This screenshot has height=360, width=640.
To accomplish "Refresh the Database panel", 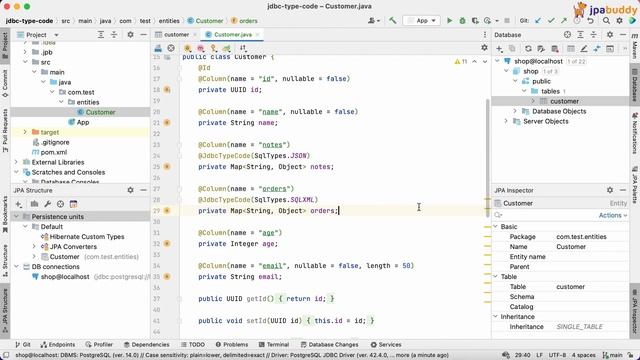I will tap(528, 49).
